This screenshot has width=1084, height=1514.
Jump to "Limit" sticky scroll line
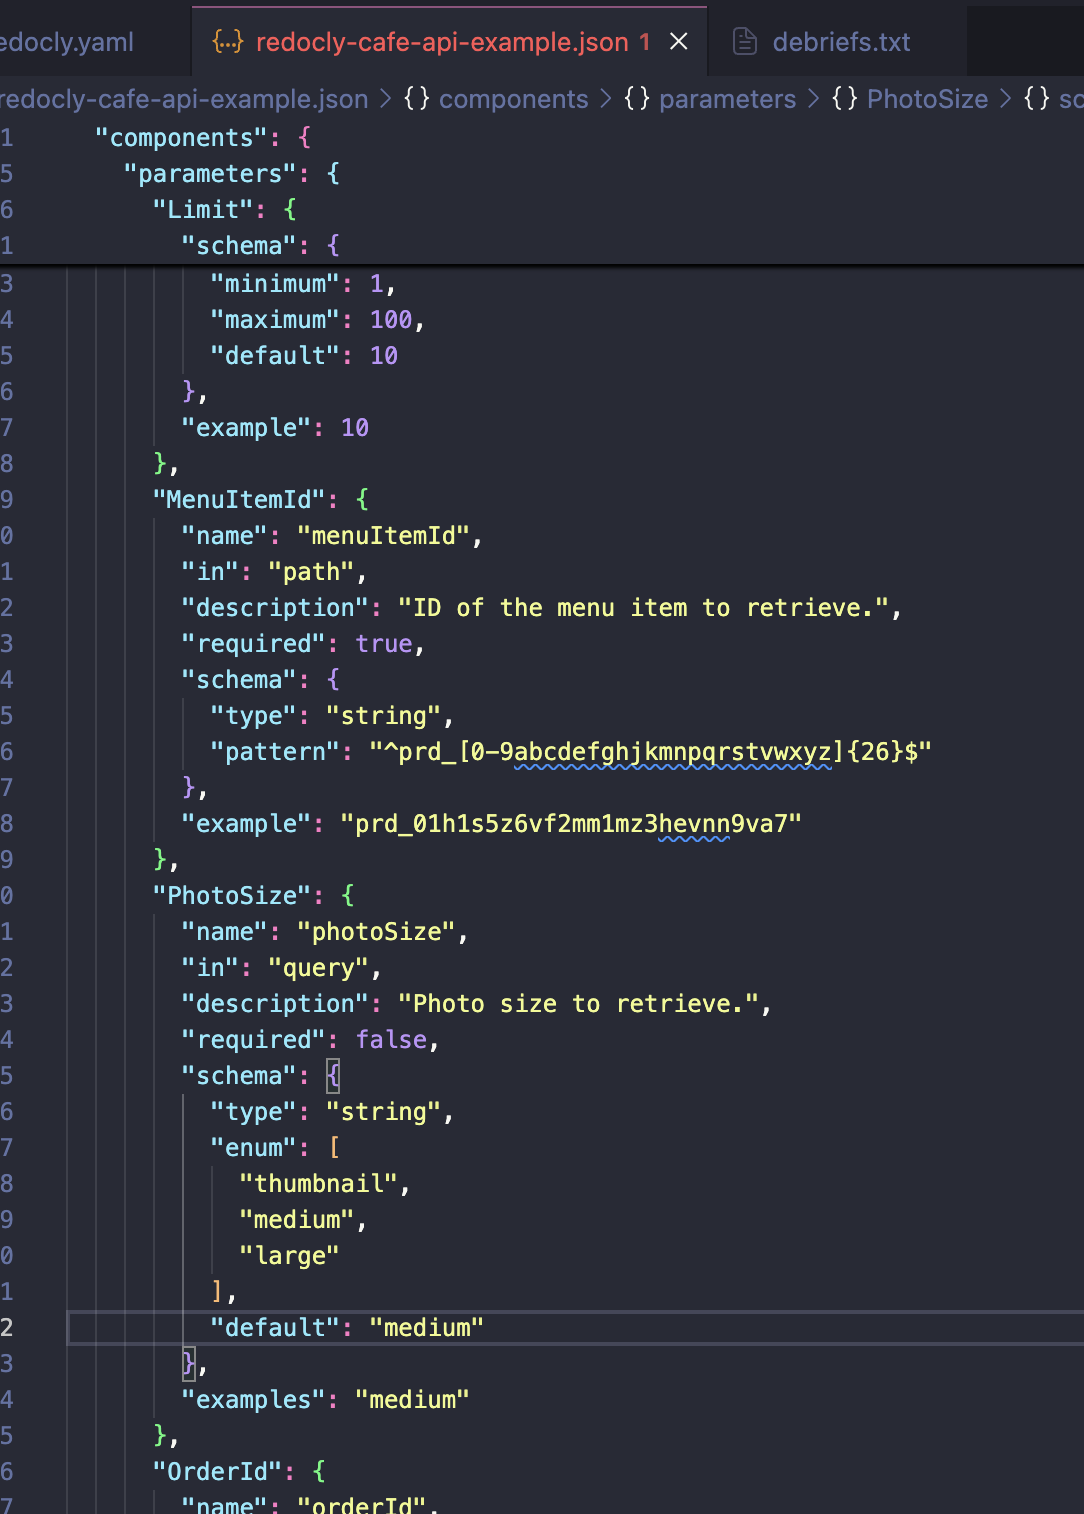click(x=203, y=210)
